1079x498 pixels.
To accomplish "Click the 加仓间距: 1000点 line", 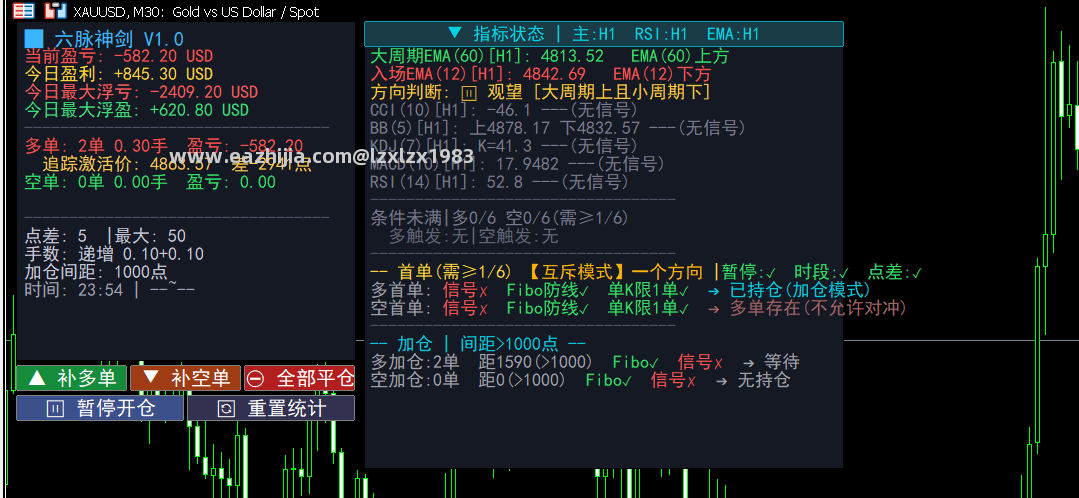I will coord(96,272).
